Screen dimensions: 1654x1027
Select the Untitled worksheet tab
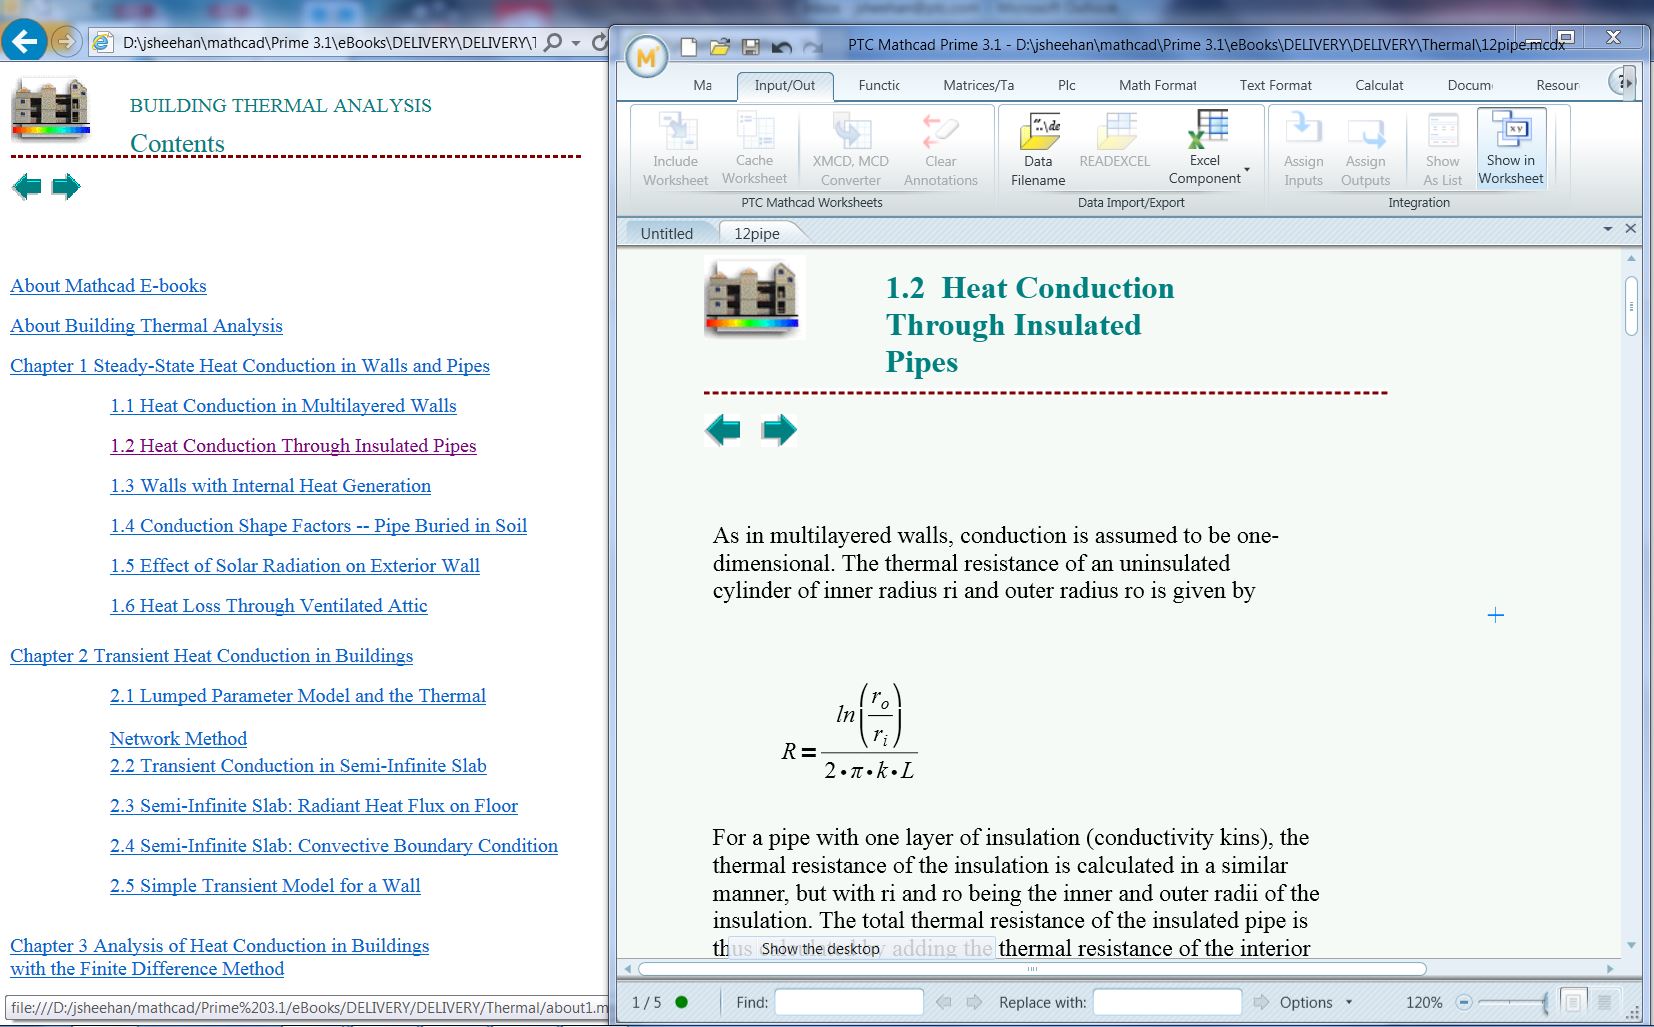[666, 233]
